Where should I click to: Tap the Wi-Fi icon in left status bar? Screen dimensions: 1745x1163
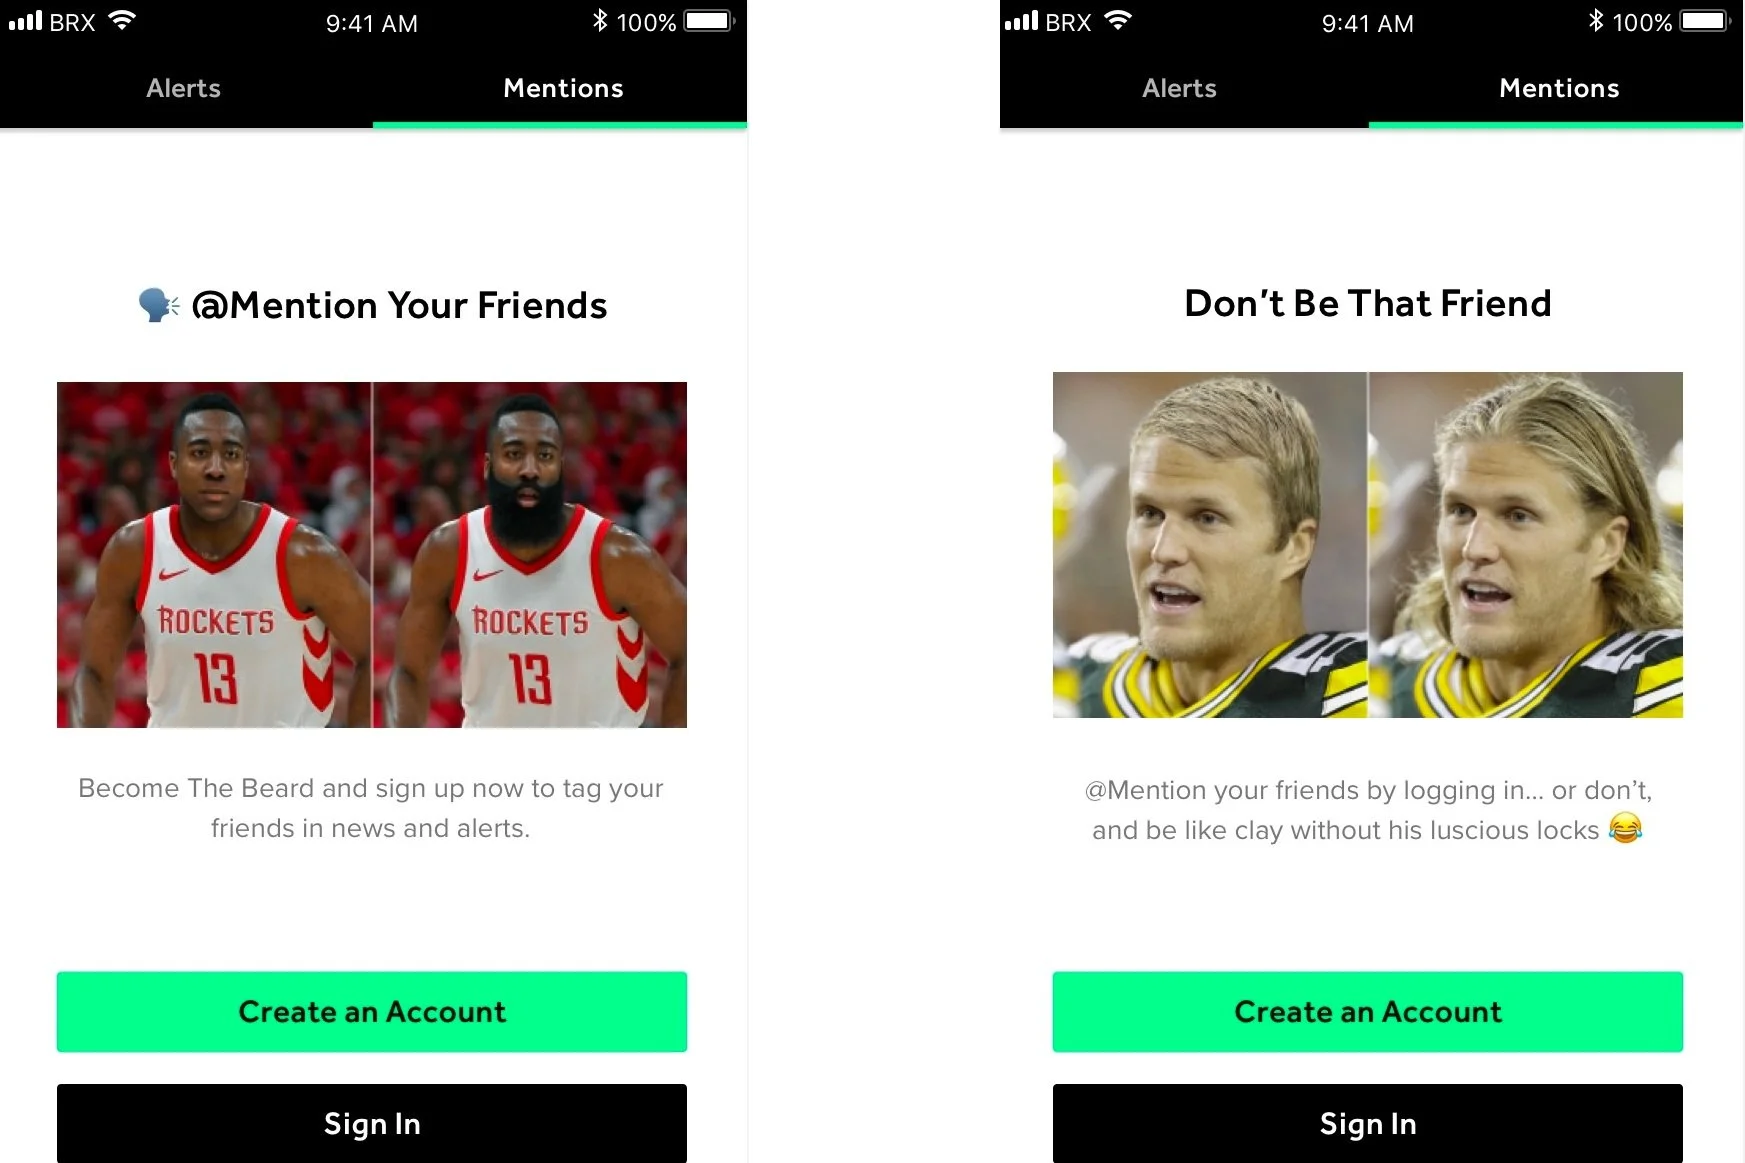(122, 20)
